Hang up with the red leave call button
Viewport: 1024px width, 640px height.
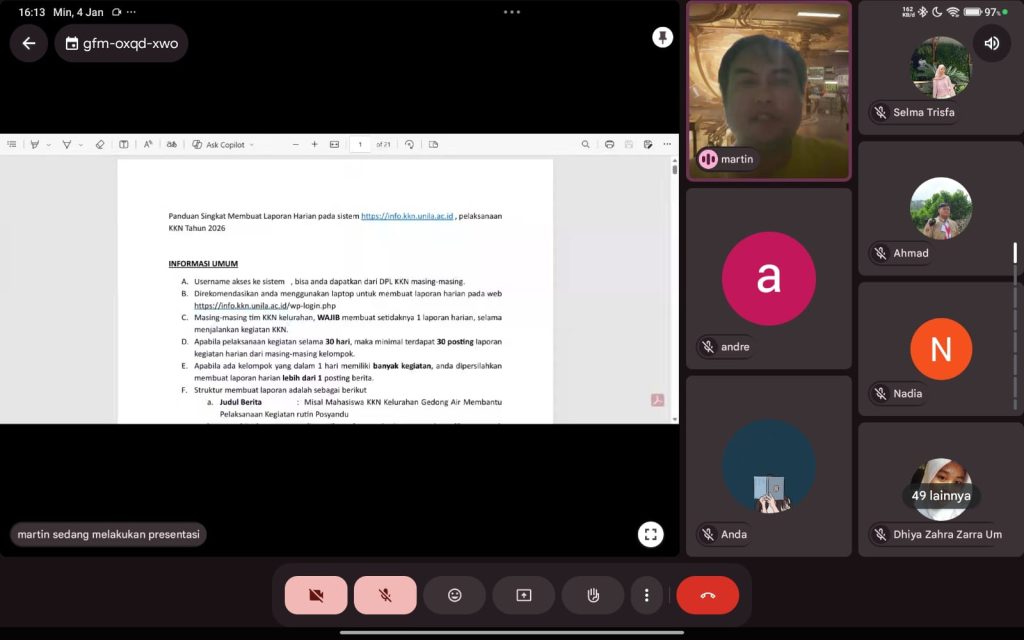coord(707,595)
